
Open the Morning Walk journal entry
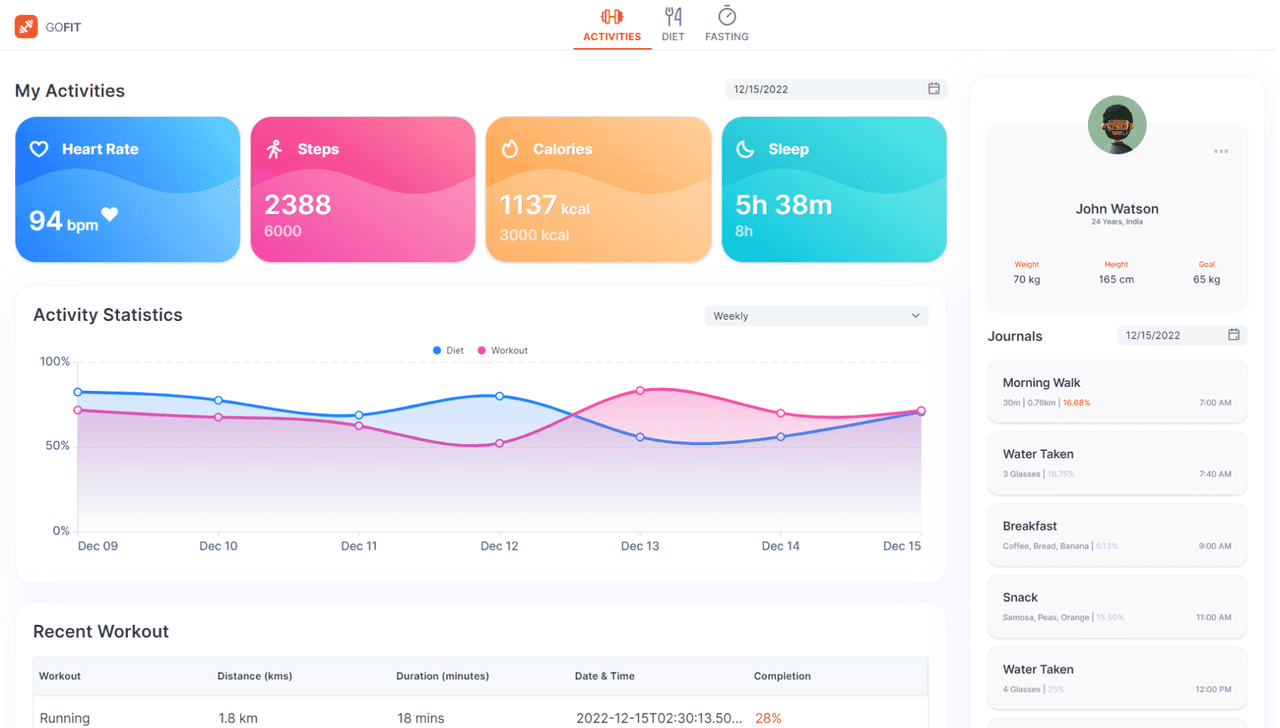tap(1117, 391)
